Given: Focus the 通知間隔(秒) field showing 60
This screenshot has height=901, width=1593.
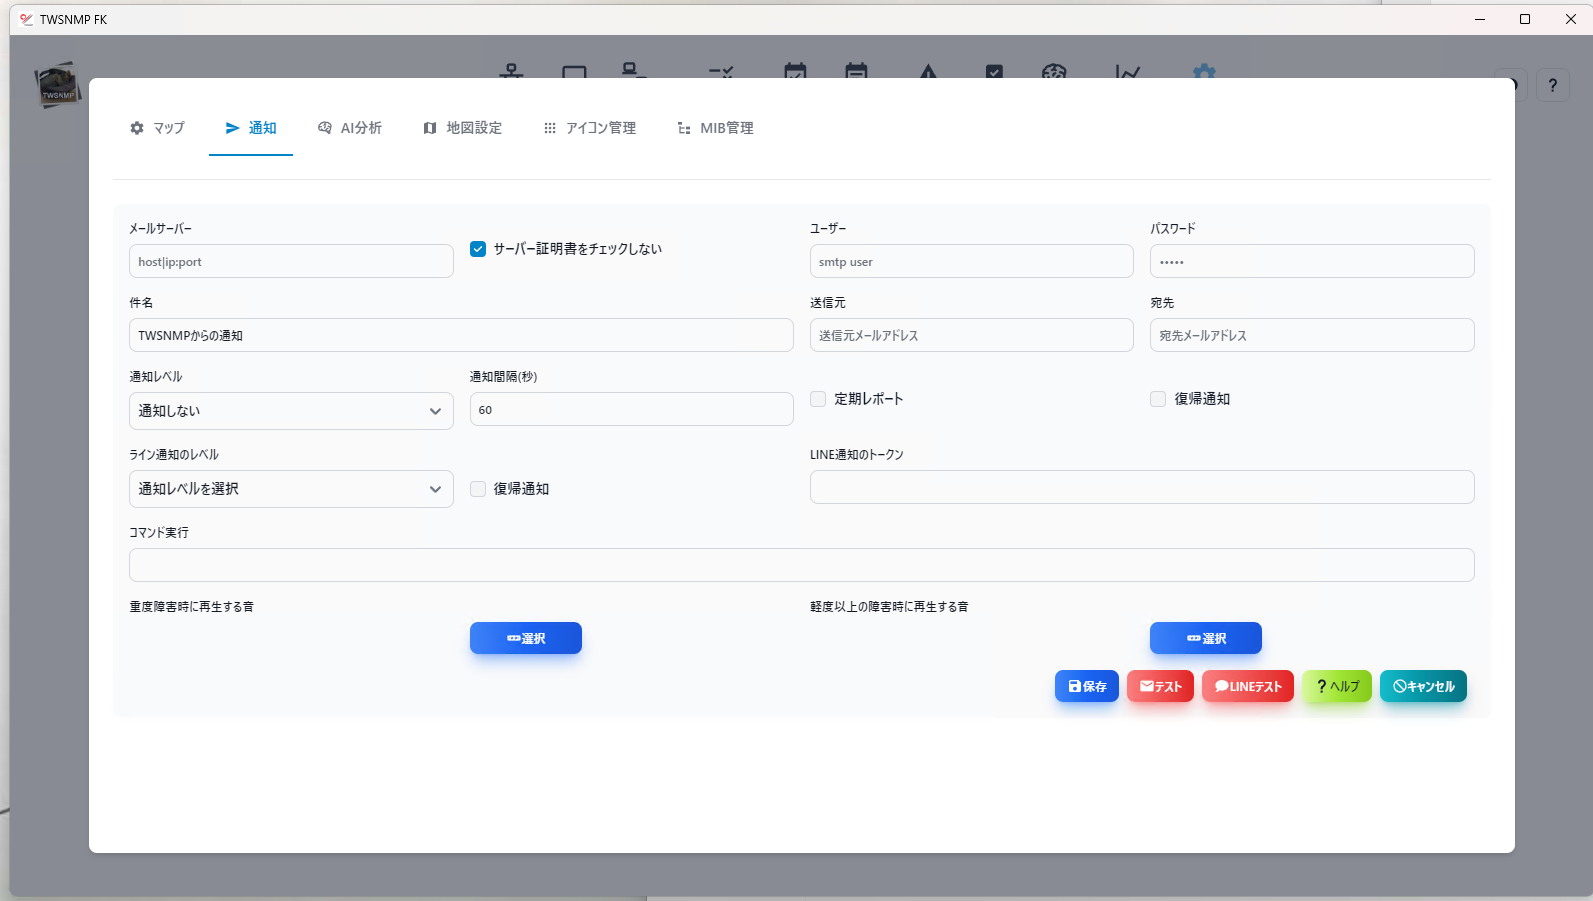Looking at the screenshot, I should click(632, 409).
